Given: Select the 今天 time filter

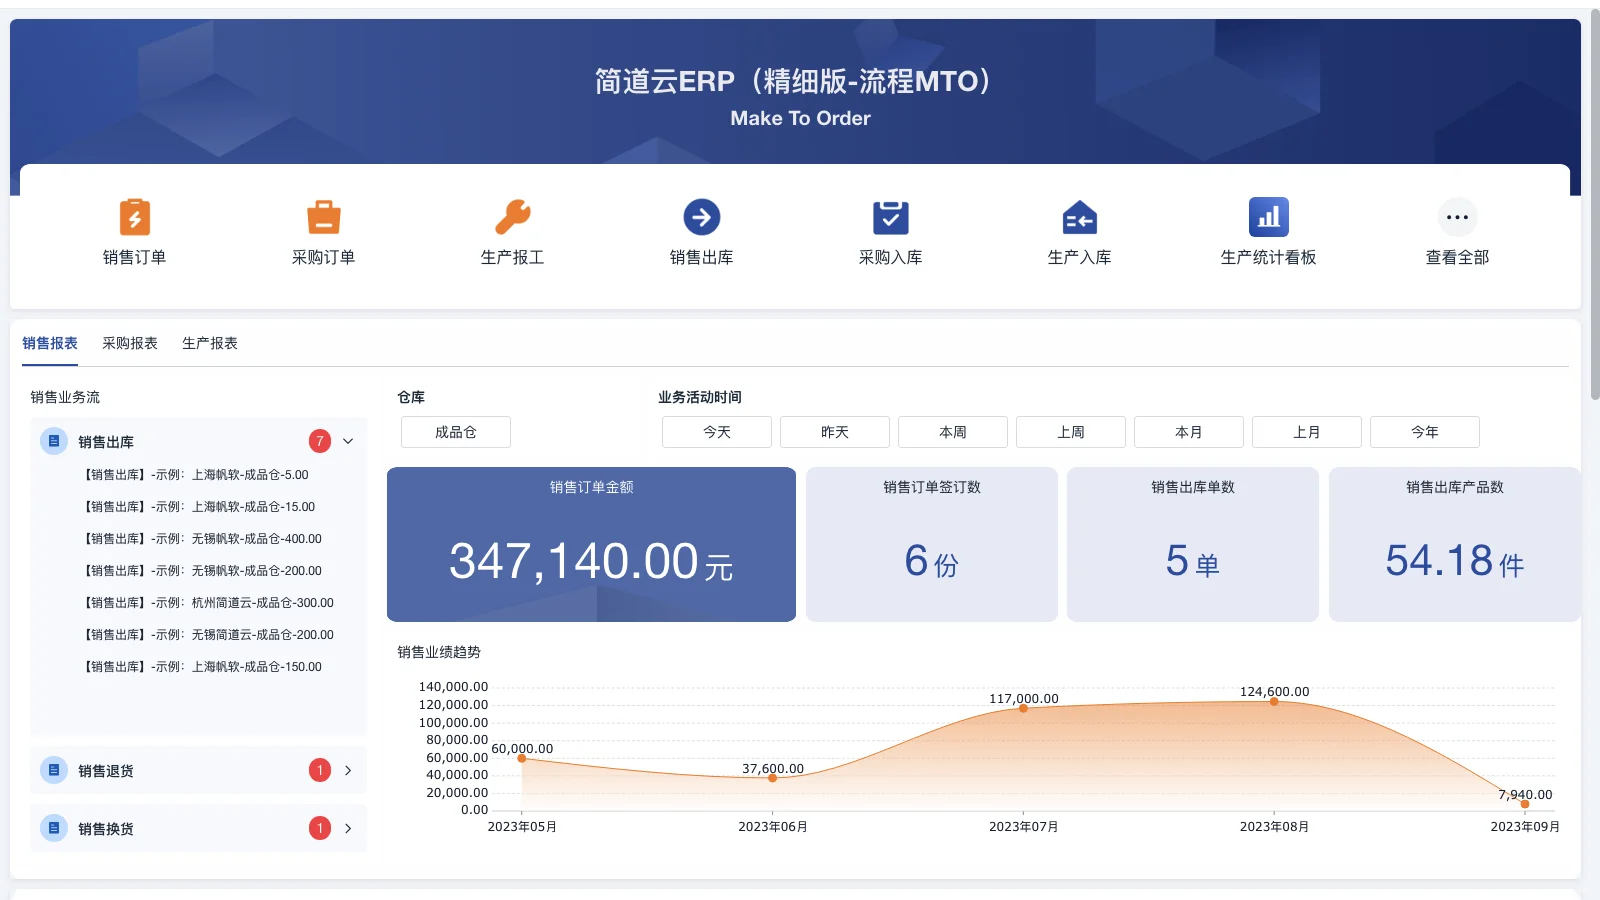Looking at the screenshot, I should pos(716,431).
